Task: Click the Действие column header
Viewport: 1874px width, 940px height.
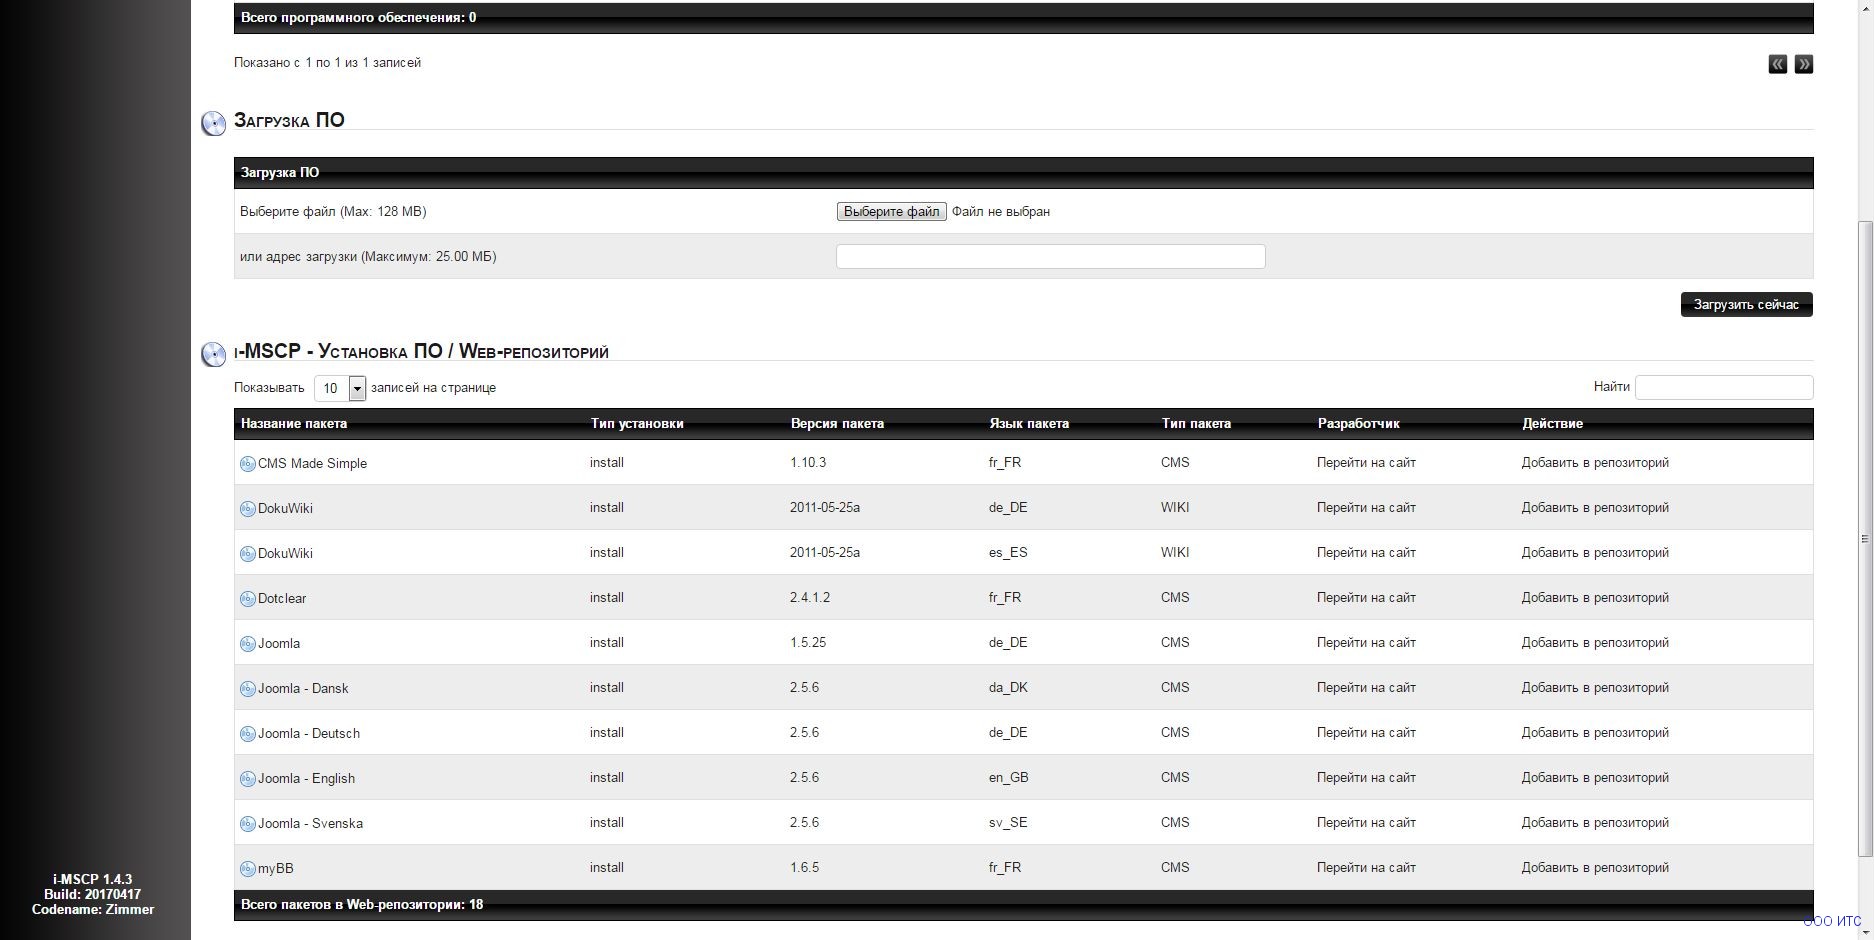Action: pos(1552,423)
